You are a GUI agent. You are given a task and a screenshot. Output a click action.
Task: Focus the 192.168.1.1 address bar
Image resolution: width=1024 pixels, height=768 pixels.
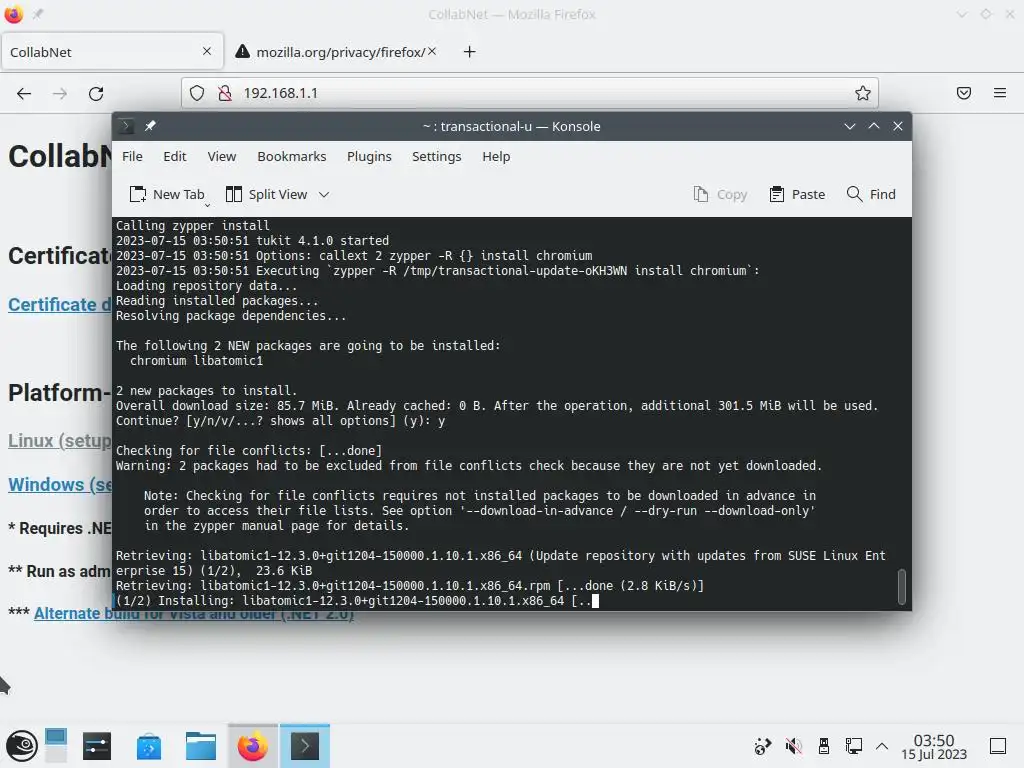[530, 93]
